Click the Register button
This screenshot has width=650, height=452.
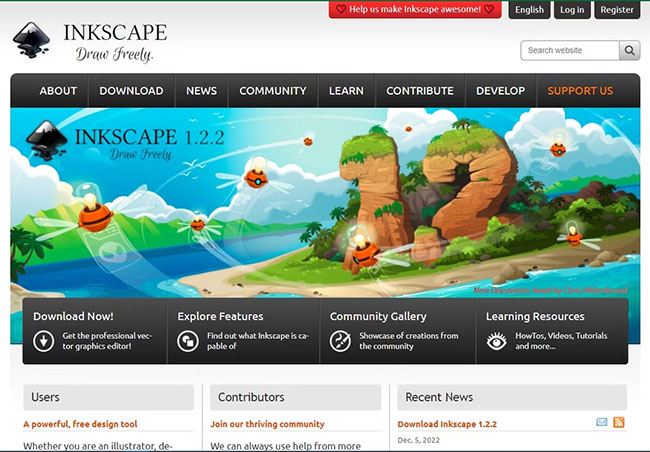617,10
